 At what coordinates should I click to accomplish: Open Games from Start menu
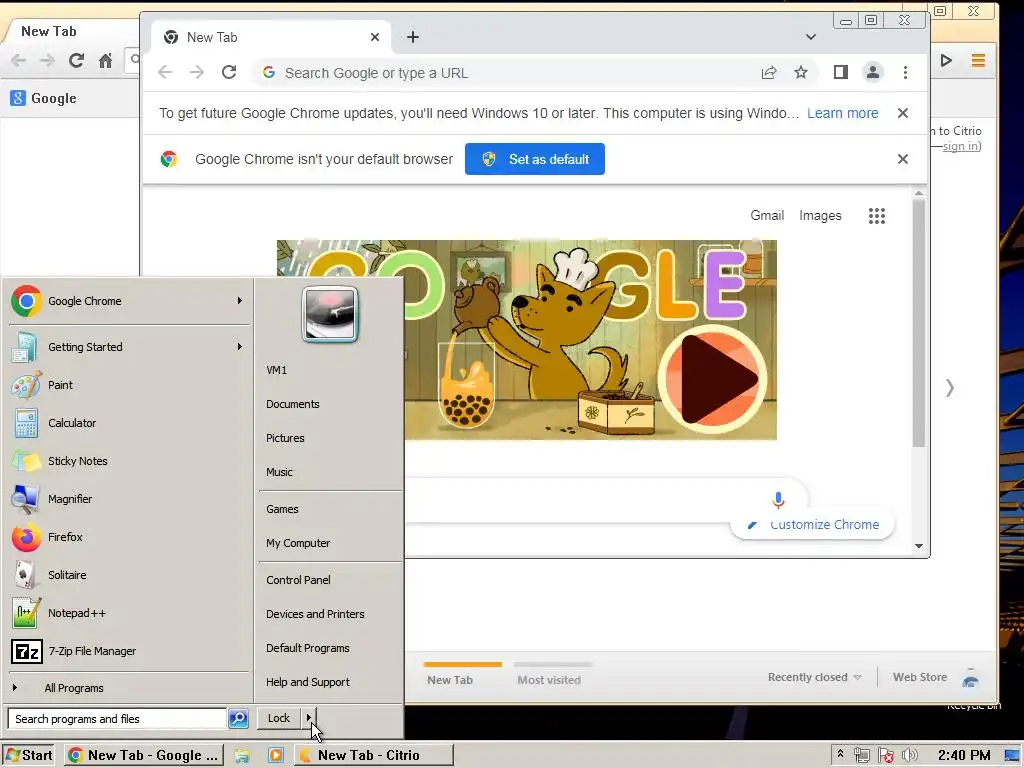(x=282, y=509)
